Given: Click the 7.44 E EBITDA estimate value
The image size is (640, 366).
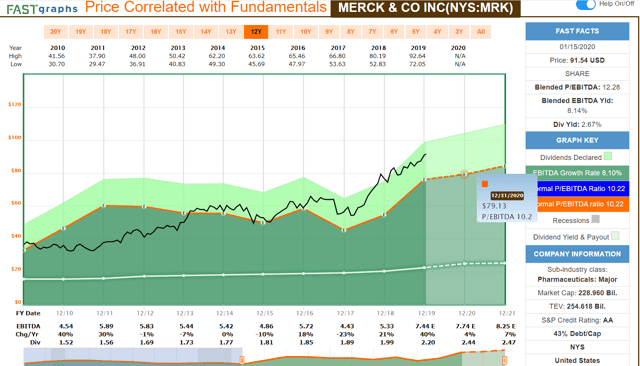Looking at the screenshot, I should [426, 326].
